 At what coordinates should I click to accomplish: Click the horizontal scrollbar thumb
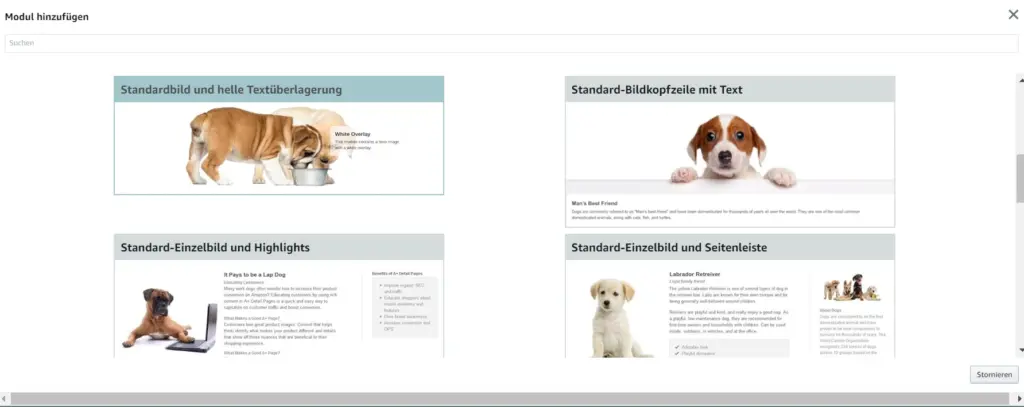click(510, 399)
